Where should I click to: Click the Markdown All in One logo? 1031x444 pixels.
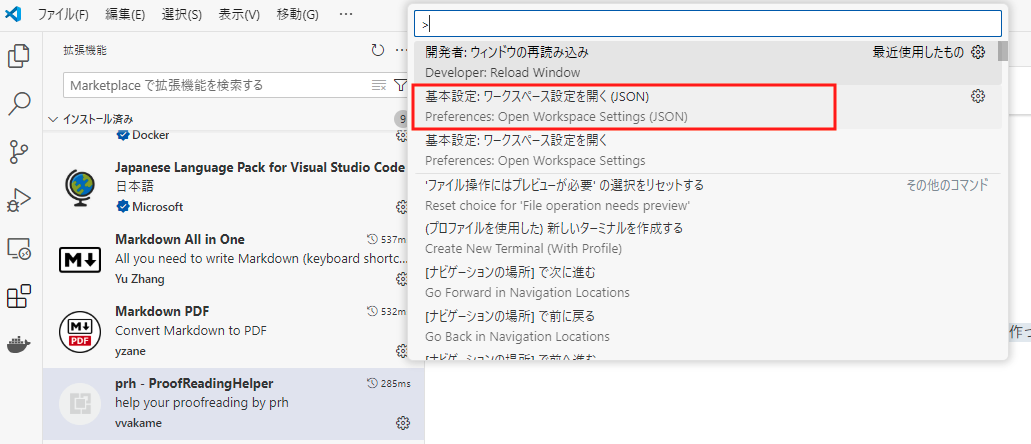tap(80, 260)
